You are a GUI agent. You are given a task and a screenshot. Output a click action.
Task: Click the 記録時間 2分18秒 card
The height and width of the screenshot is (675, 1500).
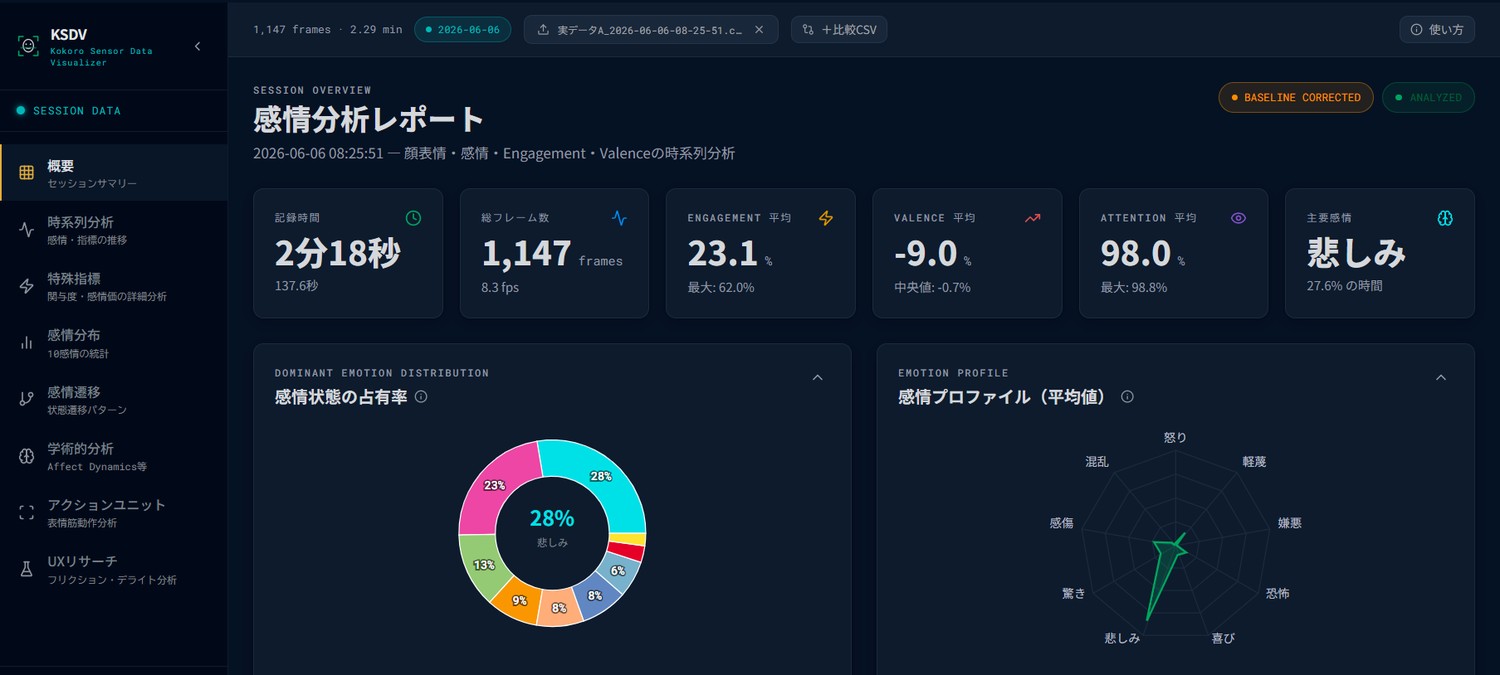348,253
